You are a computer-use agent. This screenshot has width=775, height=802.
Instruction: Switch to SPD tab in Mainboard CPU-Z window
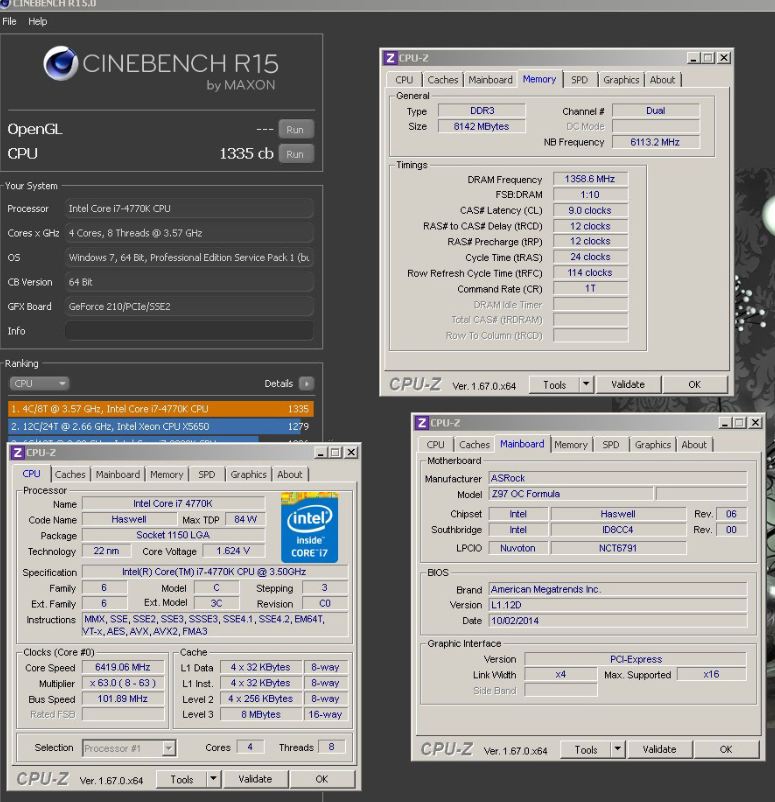click(611, 444)
